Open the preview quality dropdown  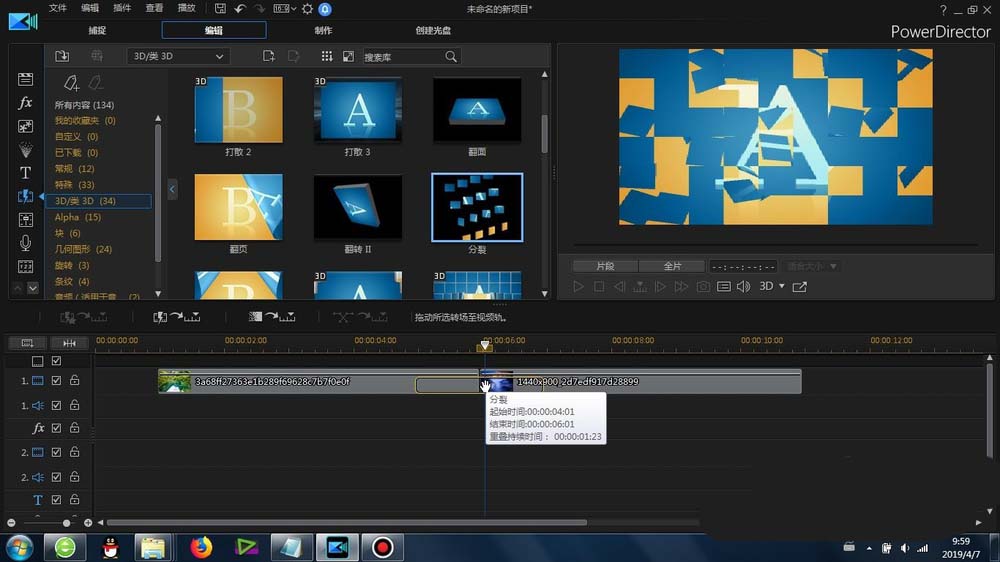811,266
